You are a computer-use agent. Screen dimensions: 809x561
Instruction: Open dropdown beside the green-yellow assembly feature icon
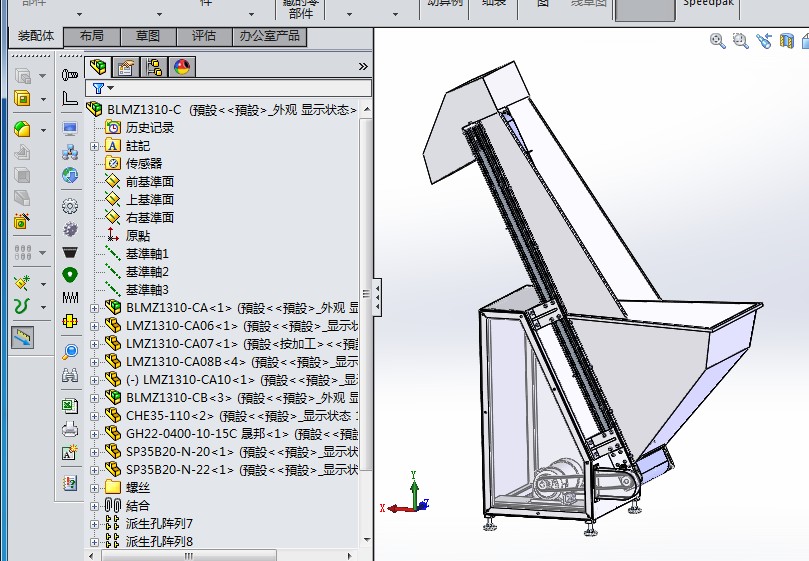(43, 130)
